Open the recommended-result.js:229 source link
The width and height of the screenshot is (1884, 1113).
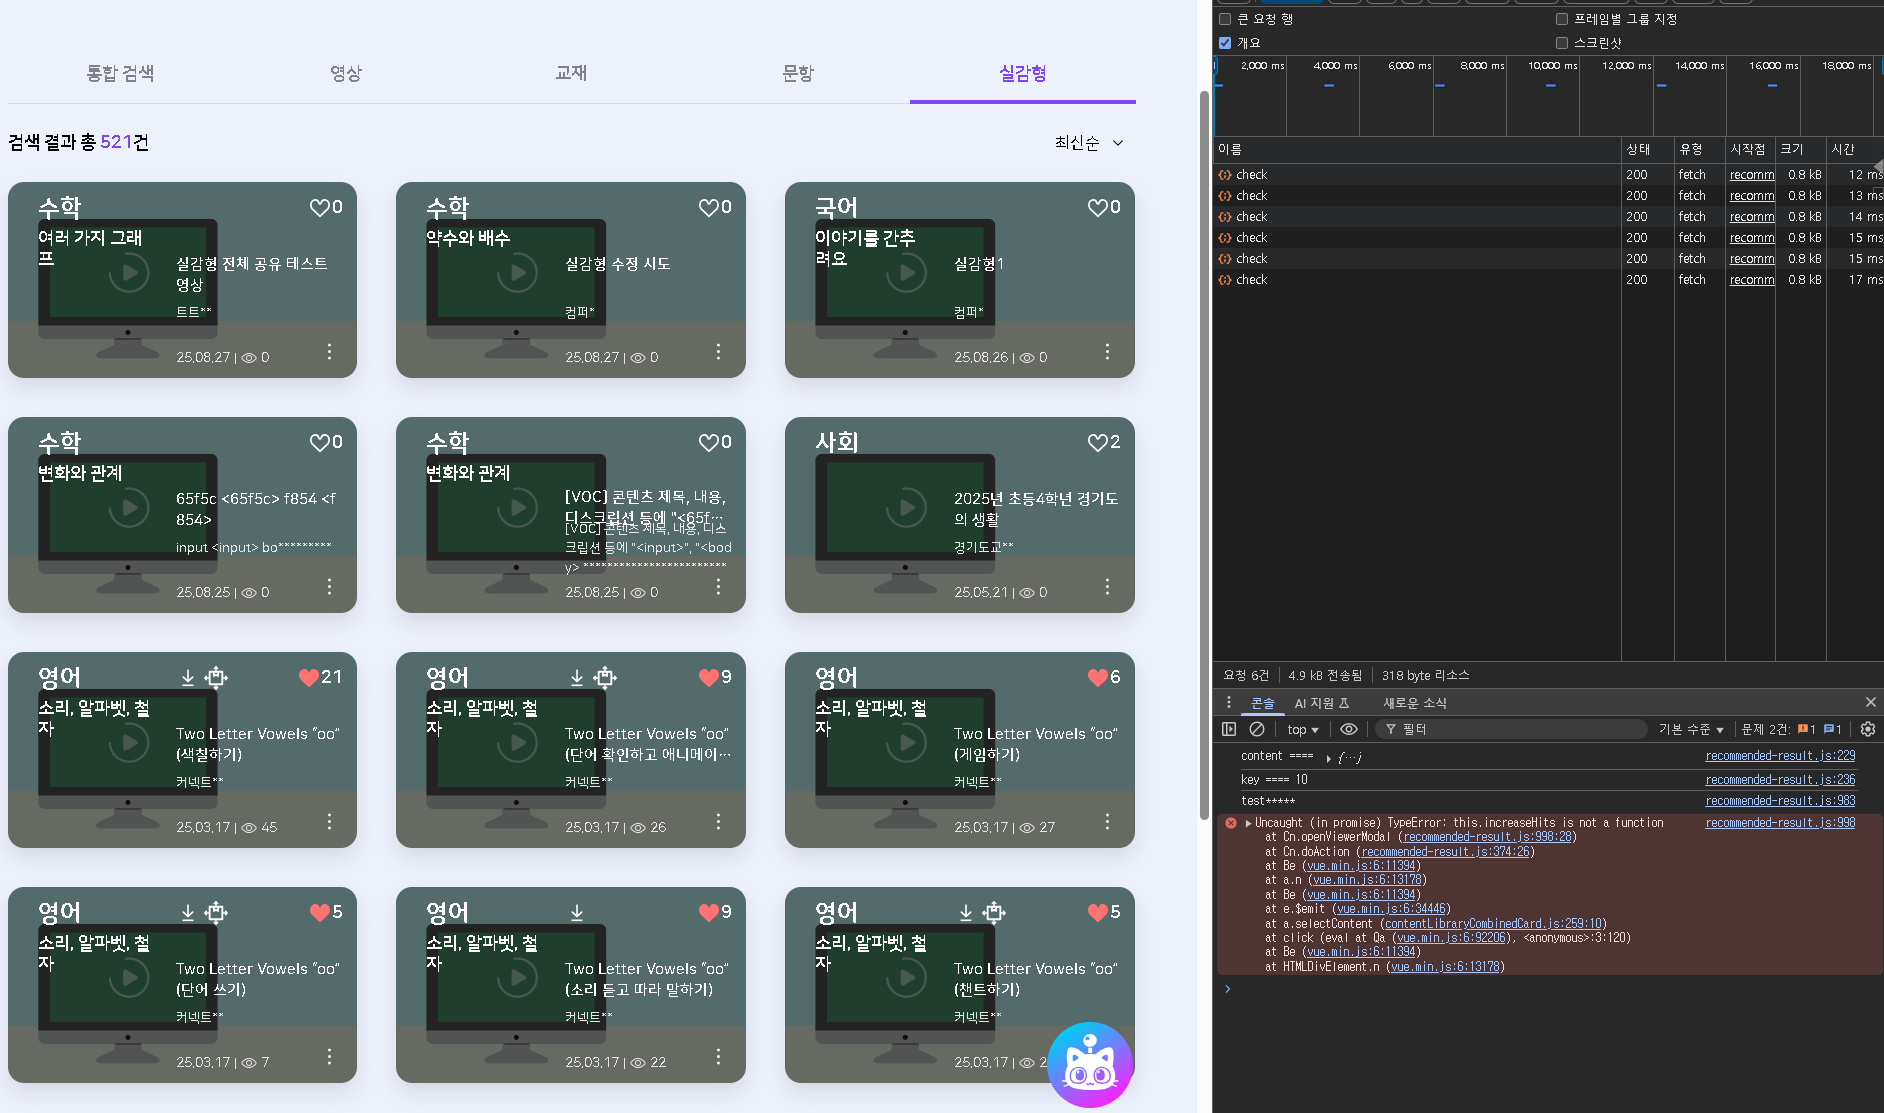pyautogui.click(x=1779, y=756)
